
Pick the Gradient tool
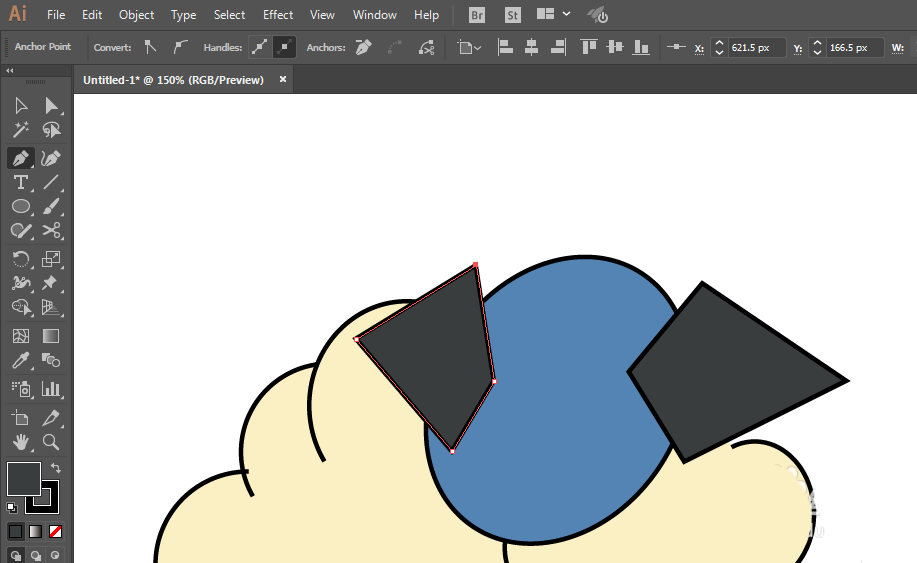click(x=51, y=336)
